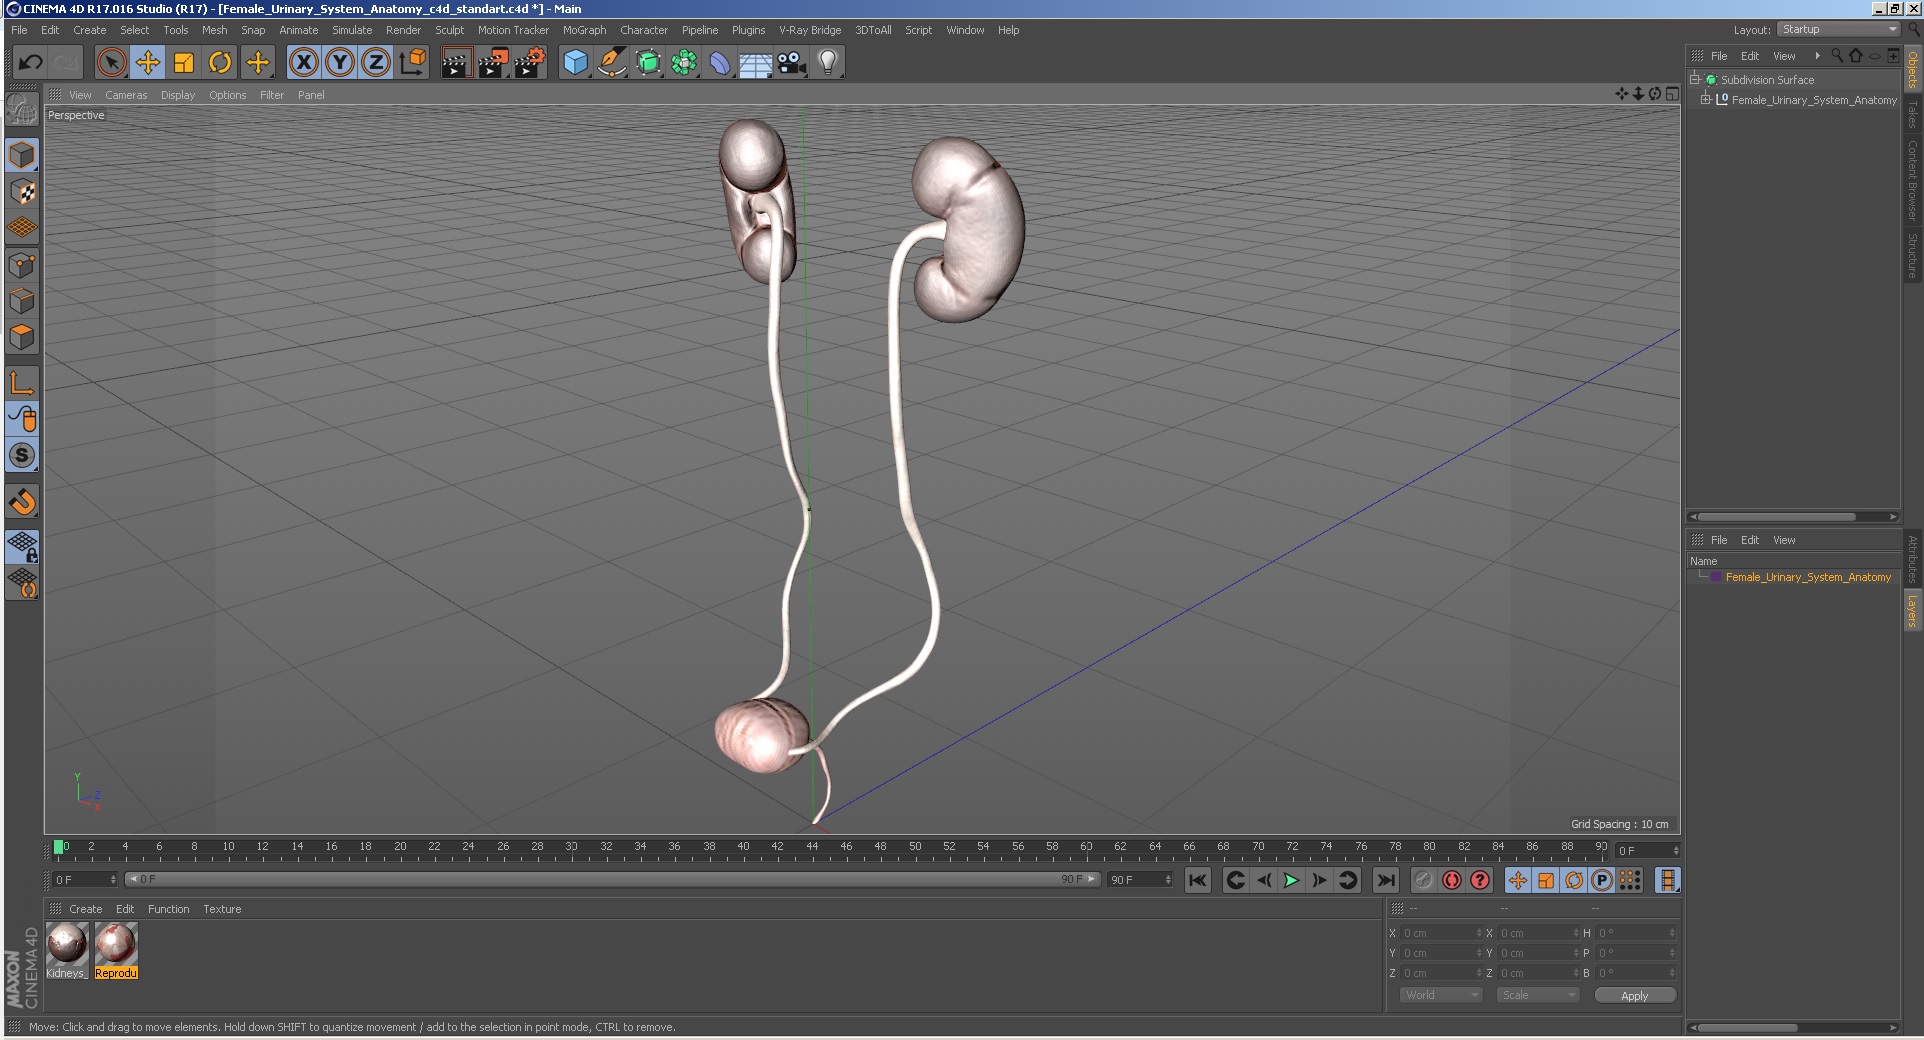This screenshot has height=1040, width=1924.
Task: Select the Rotate tool
Action: pyautogui.click(x=220, y=63)
